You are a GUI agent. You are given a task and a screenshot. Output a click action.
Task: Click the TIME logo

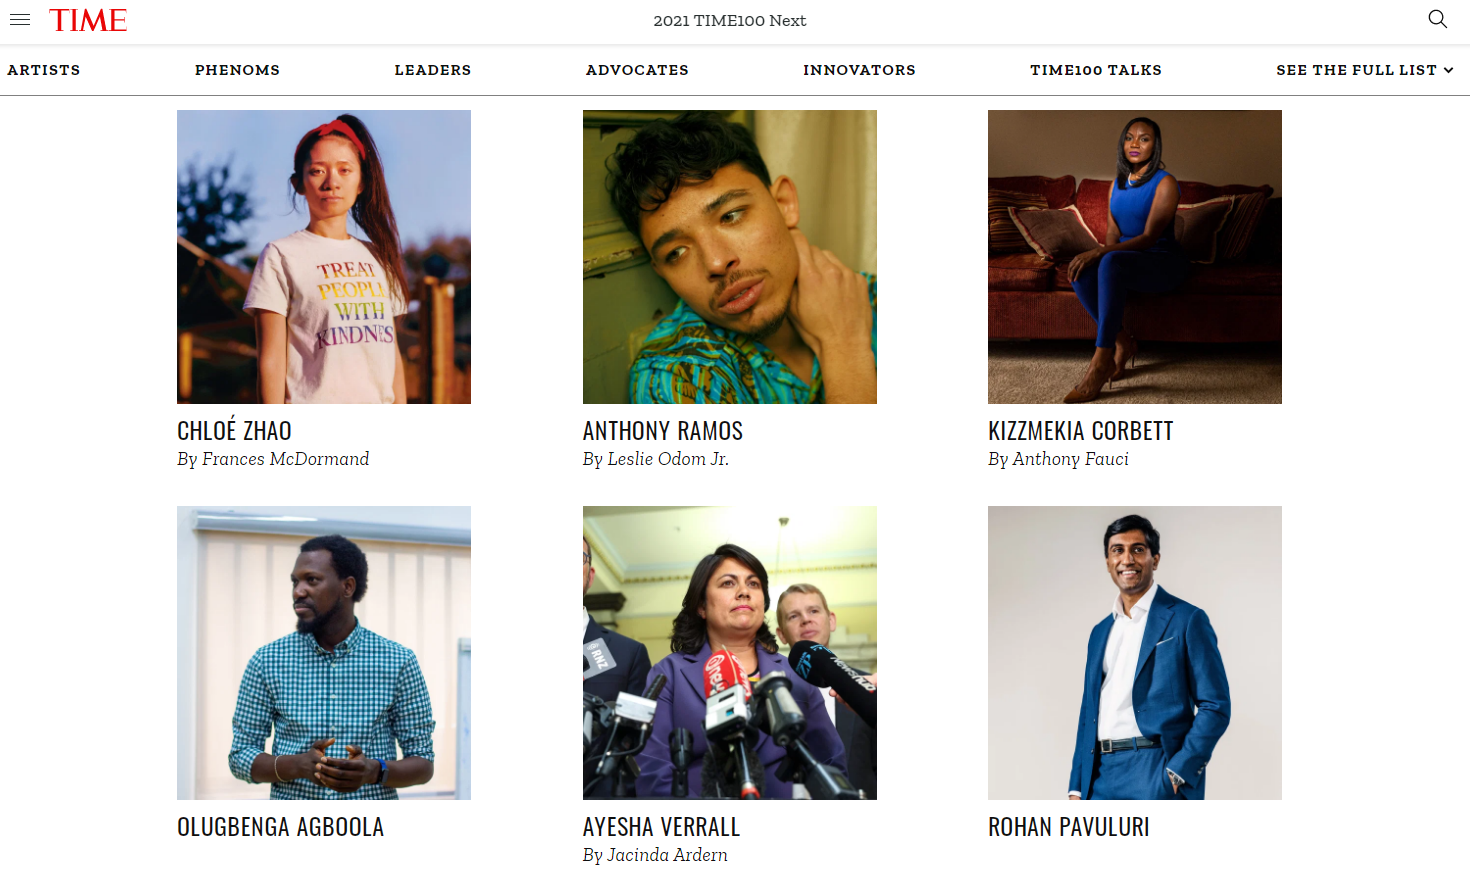click(x=88, y=20)
